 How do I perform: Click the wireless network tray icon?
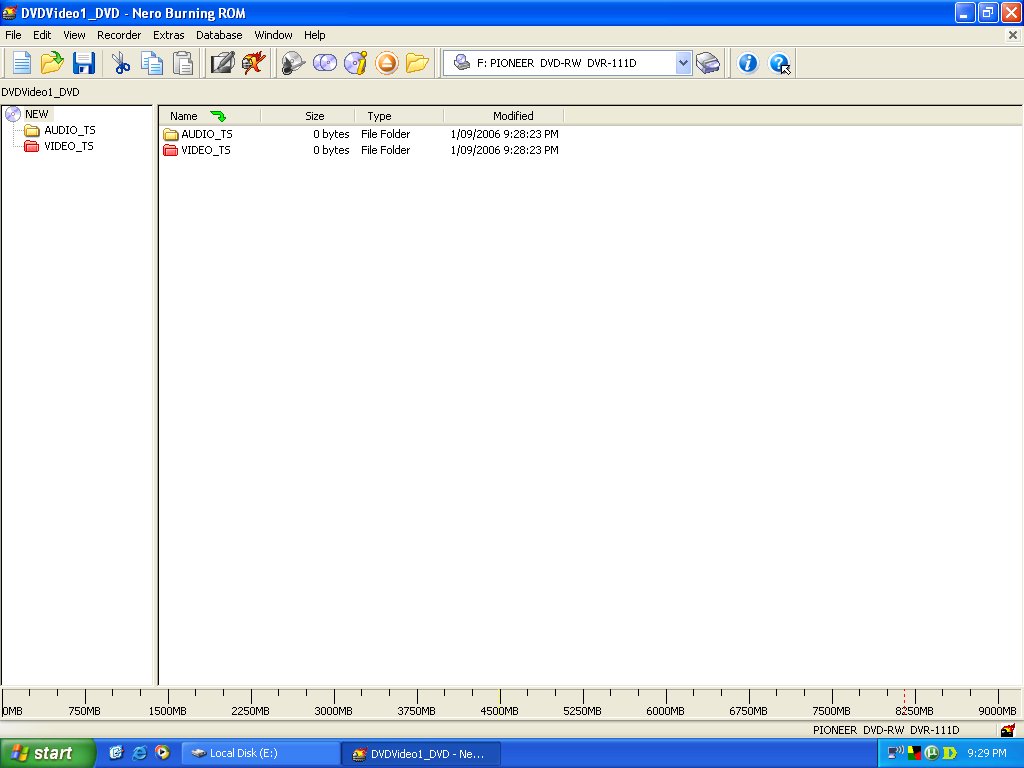pos(895,753)
